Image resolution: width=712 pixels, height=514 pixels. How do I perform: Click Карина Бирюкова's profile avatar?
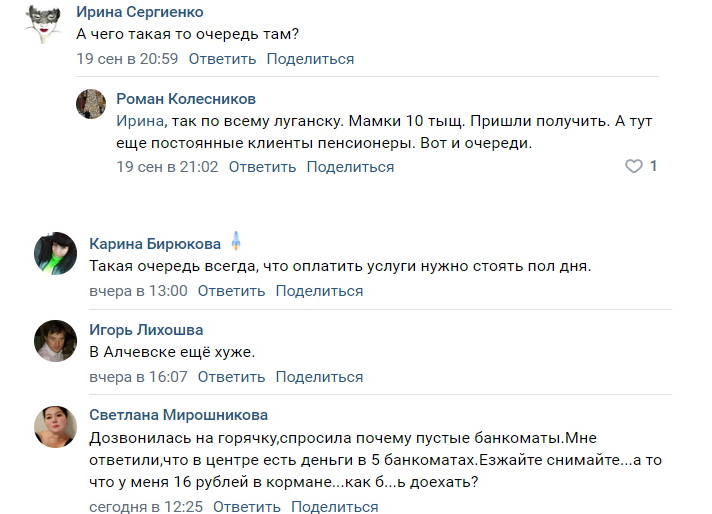57,255
